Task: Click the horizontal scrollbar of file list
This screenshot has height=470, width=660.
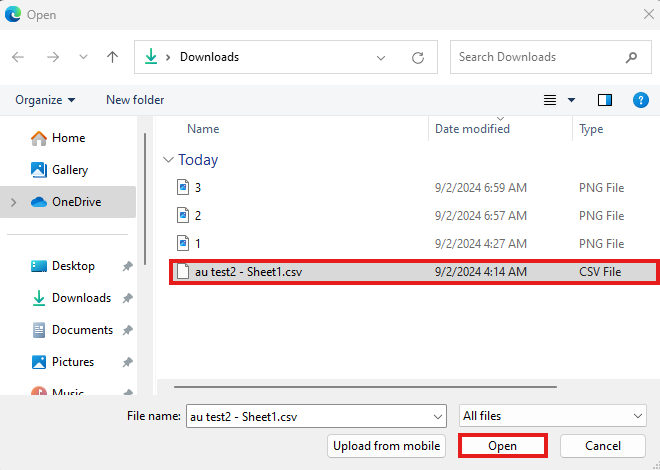Action: click(365, 387)
